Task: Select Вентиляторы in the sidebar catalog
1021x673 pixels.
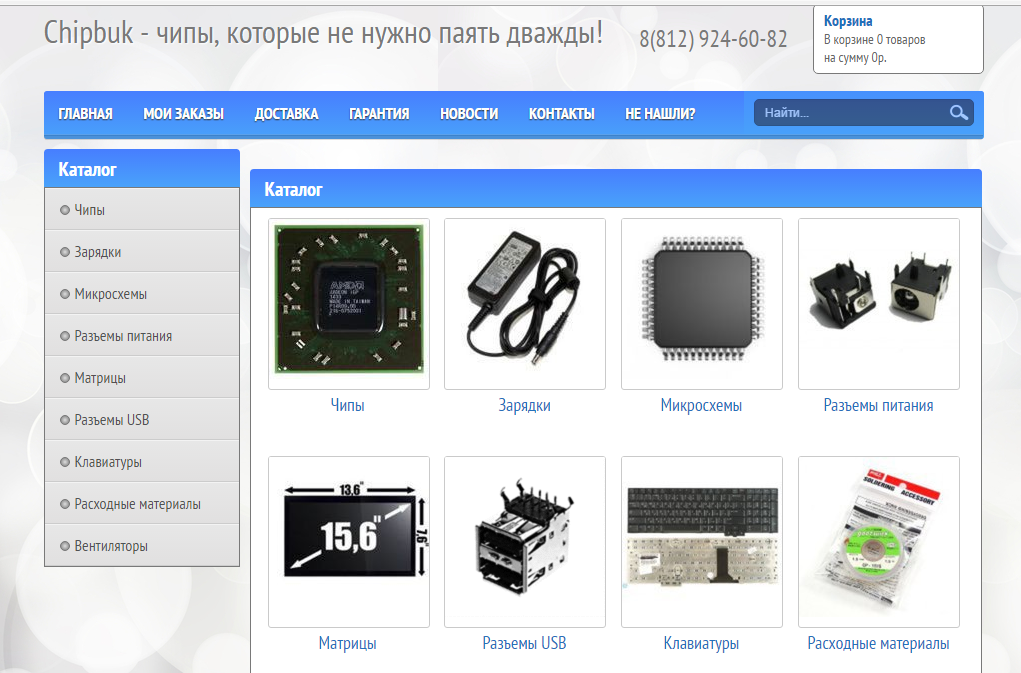Action: pos(110,546)
